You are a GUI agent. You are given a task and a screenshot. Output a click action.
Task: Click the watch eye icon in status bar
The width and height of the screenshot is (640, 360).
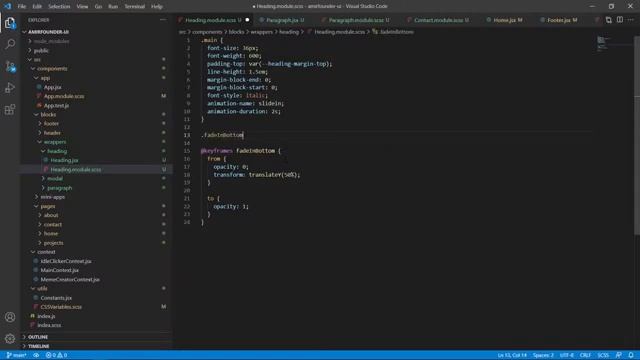(x=36, y=355)
